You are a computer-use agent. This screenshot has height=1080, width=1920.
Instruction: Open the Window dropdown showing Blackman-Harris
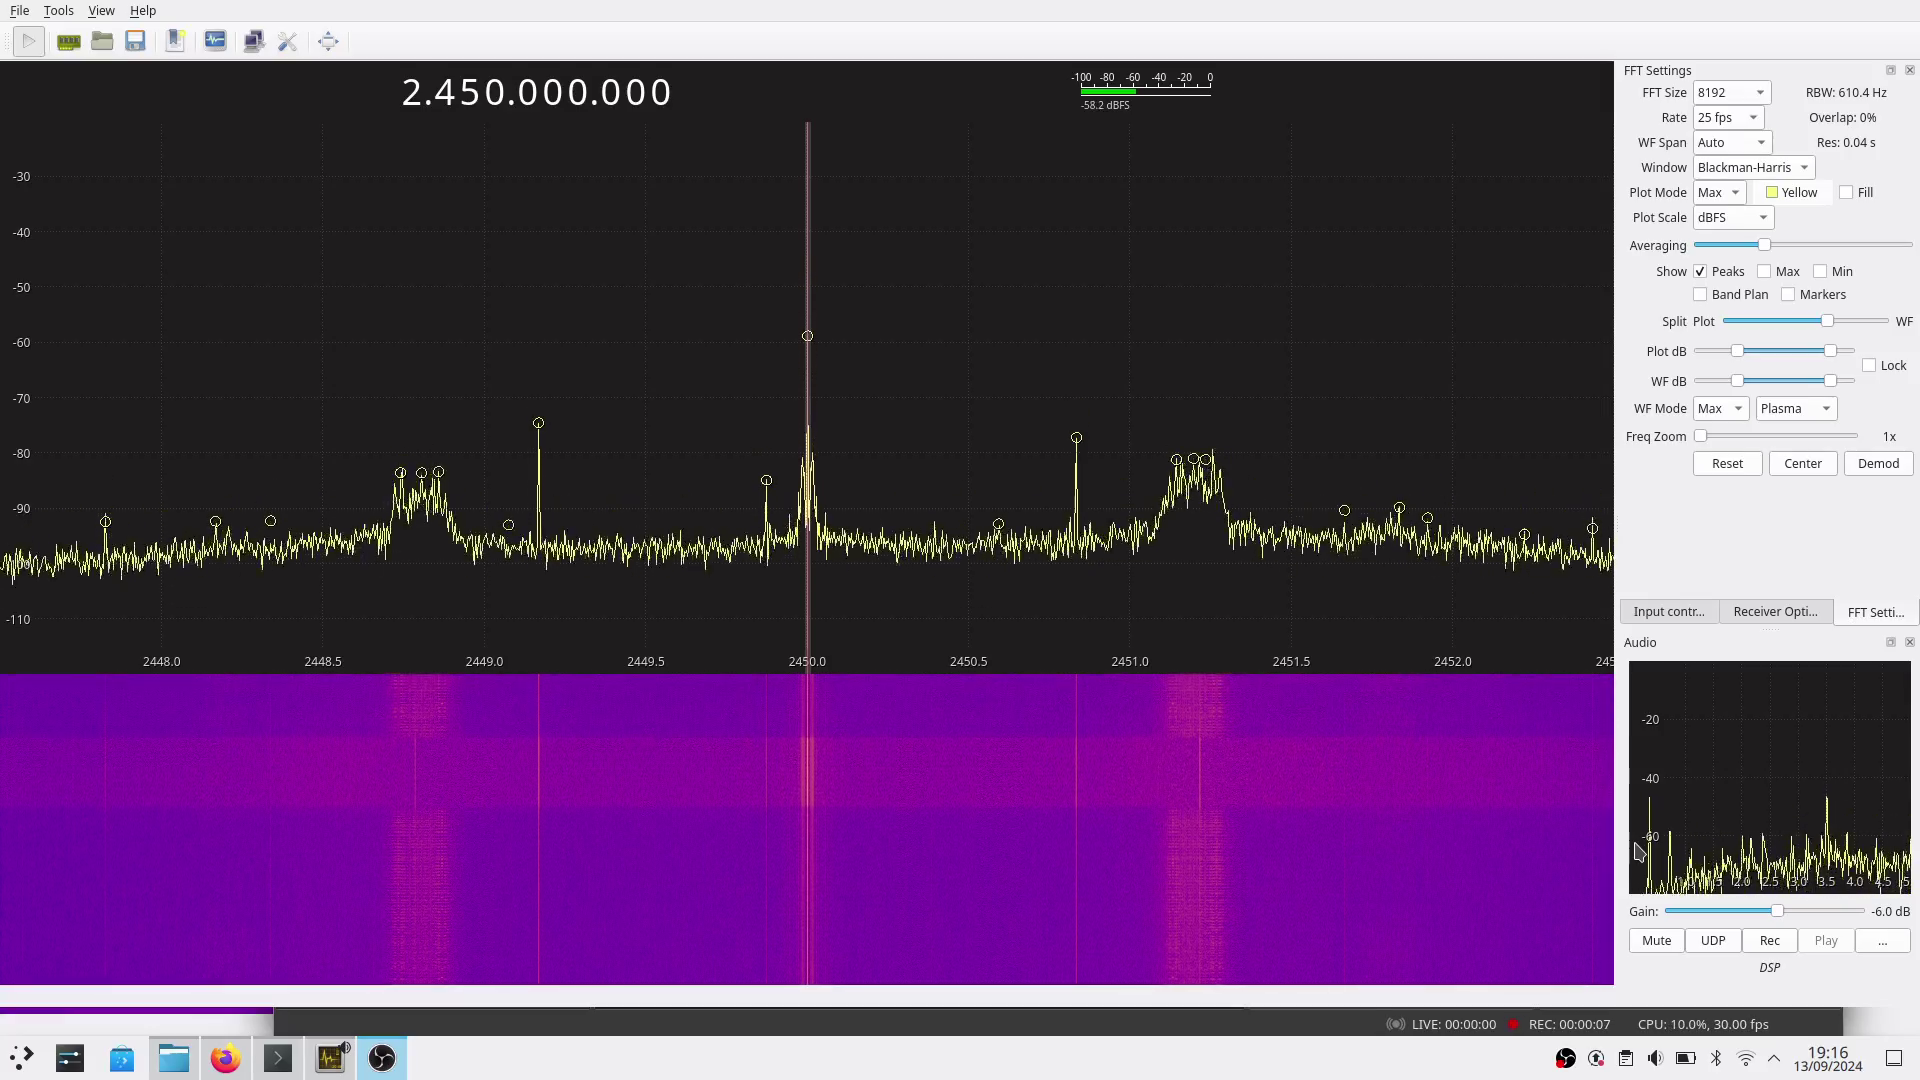[x=1754, y=168]
